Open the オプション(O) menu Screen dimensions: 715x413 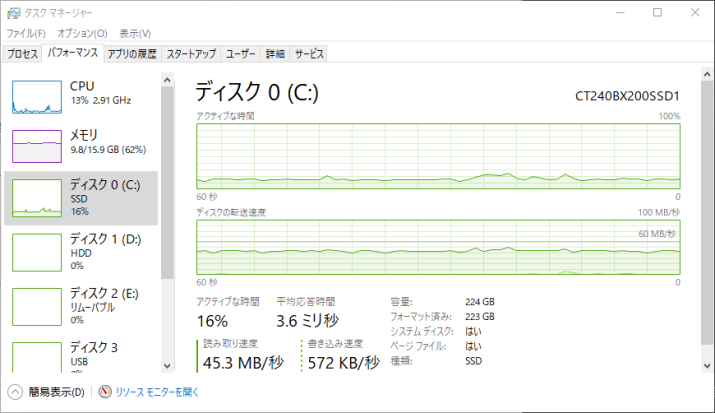[x=82, y=33]
